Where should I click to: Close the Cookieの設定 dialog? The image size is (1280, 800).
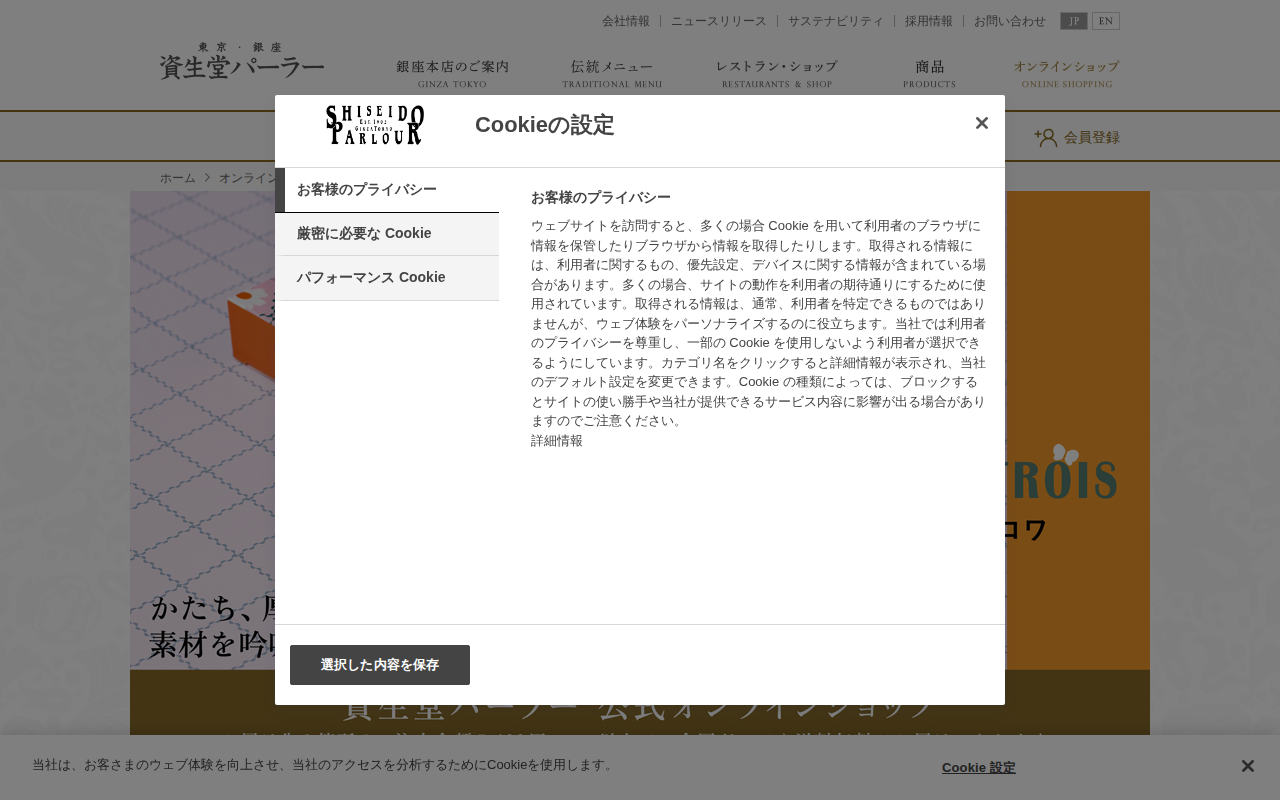point(981,122)
